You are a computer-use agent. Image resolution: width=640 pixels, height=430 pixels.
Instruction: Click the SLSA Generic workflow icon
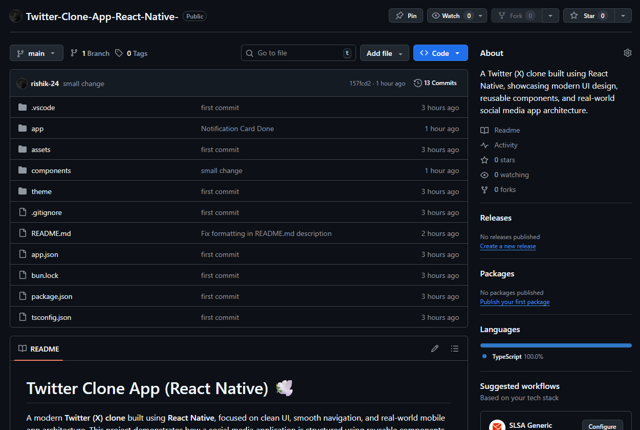coord(497,425)
